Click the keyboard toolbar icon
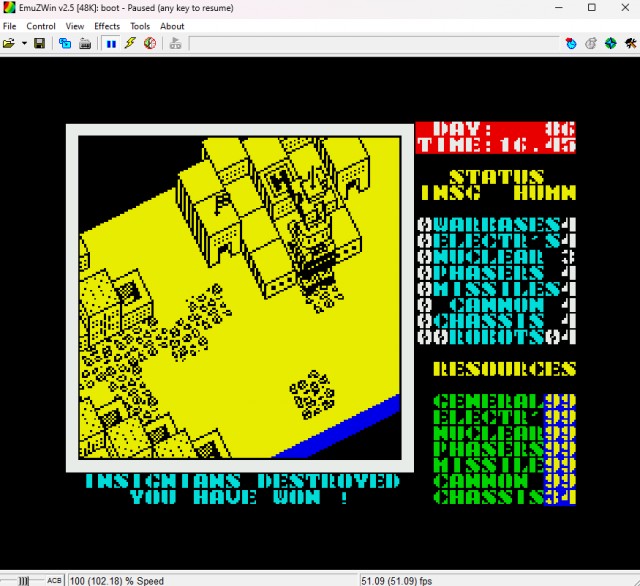Screen dimensions: 640x586 click(x=85, y=44)
